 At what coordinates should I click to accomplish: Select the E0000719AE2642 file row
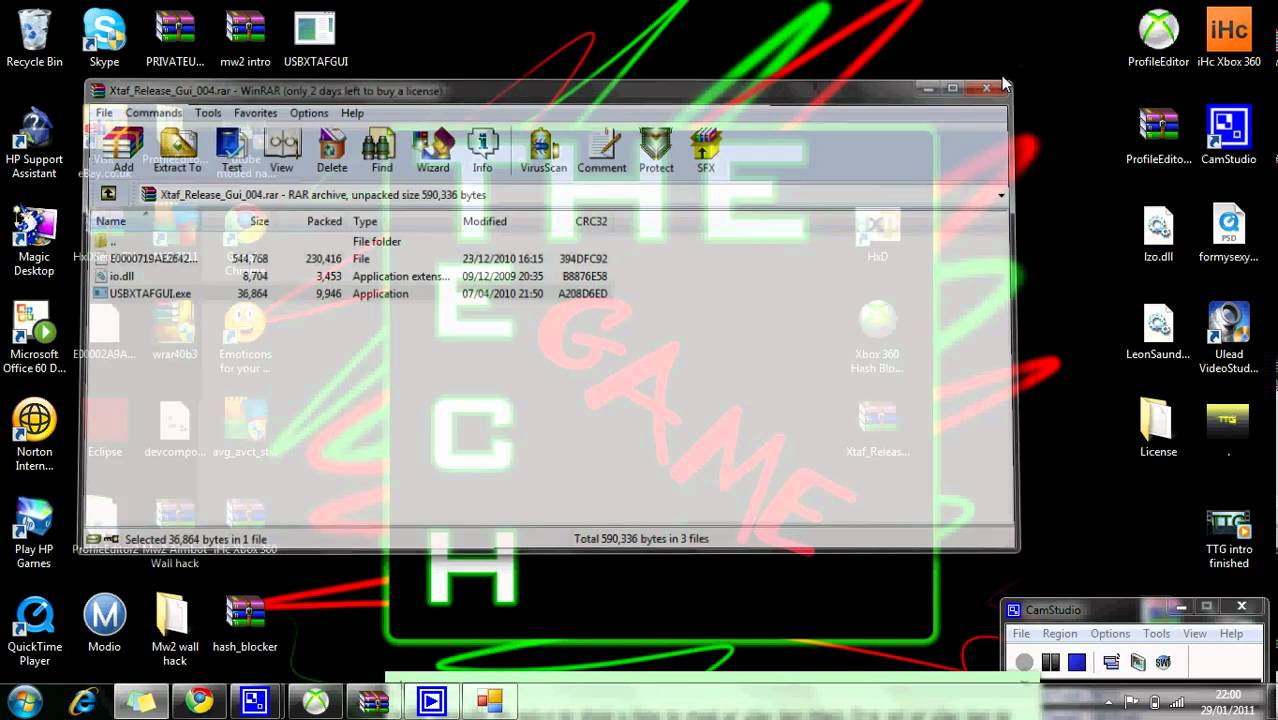coord(350,258)
